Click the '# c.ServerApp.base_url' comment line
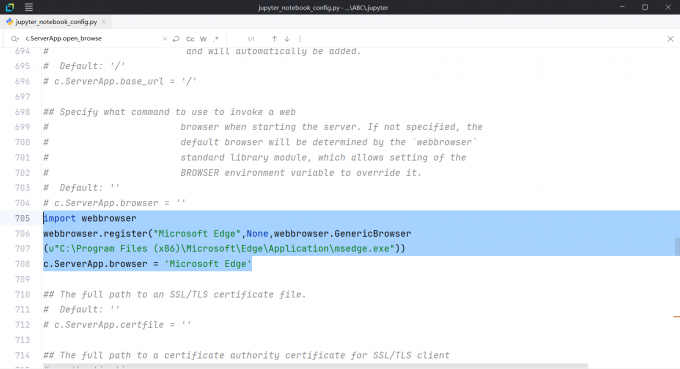This screenshot has height=369, width=680. click(x=120, y=82)
